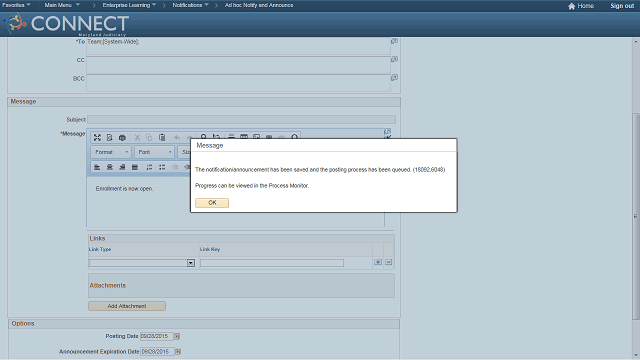
Task: Expand the Link Type dropdown
Action: click(x=191, y=263)
